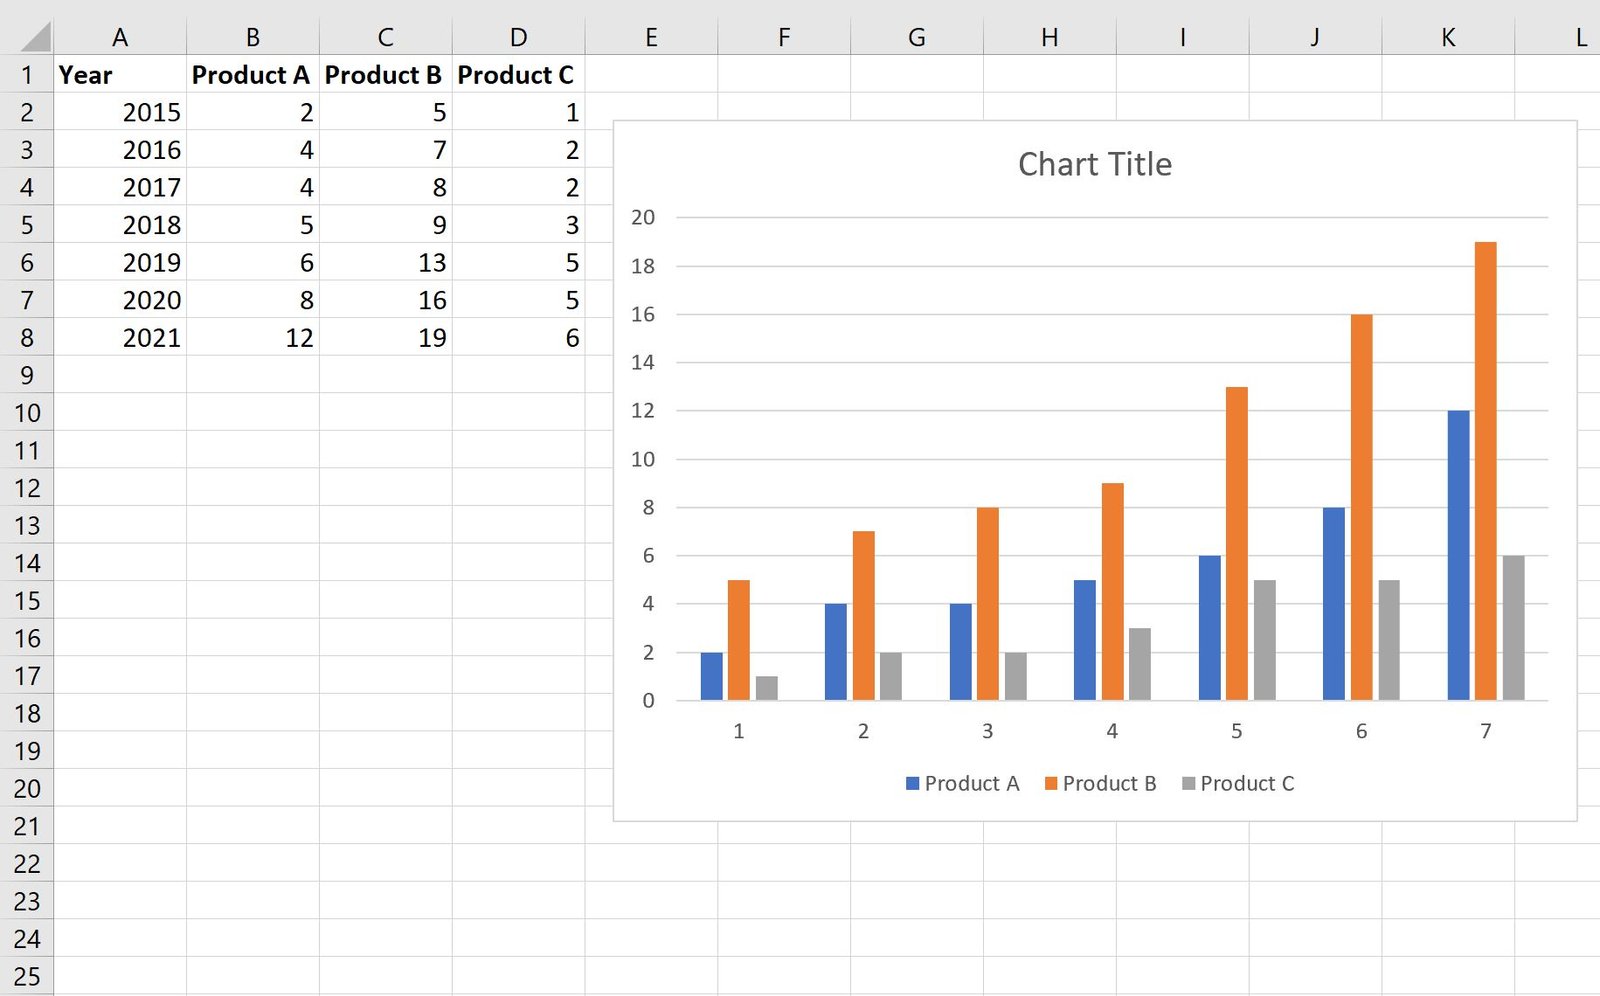Select the gray Product C legend marker

pyautogui.click(x=1189, y=784)
